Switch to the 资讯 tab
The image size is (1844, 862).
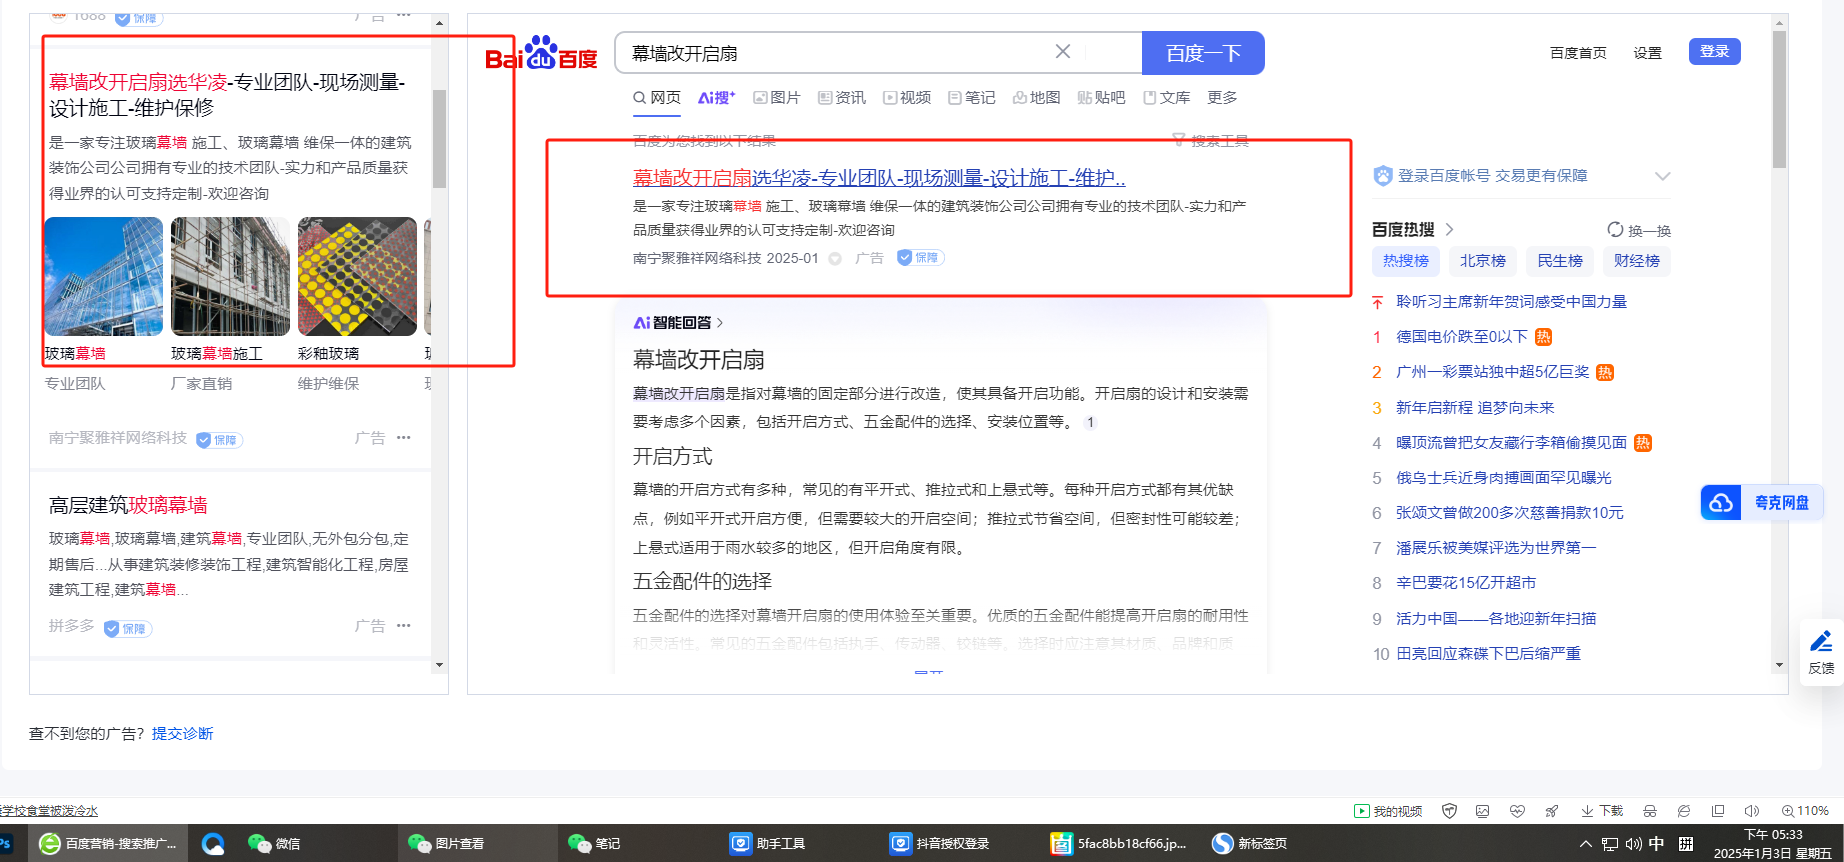(842, 97)
